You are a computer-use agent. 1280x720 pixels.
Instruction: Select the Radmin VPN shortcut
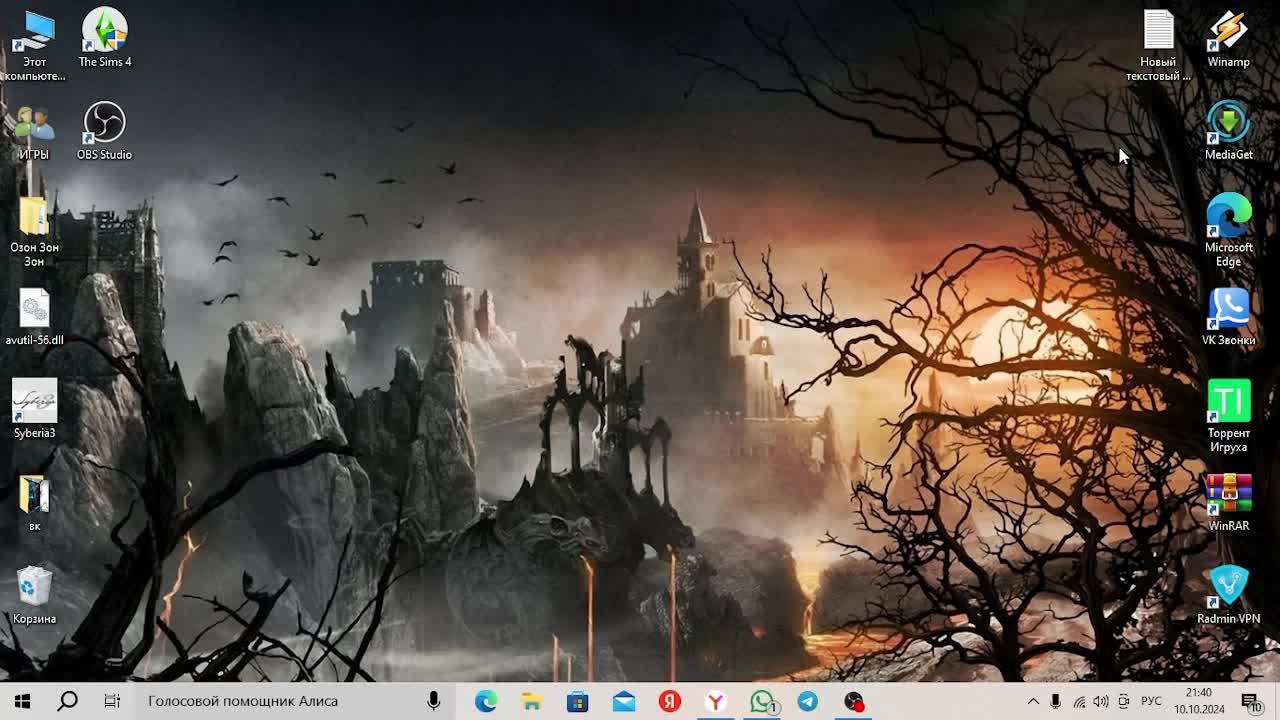pos(1229,596)
